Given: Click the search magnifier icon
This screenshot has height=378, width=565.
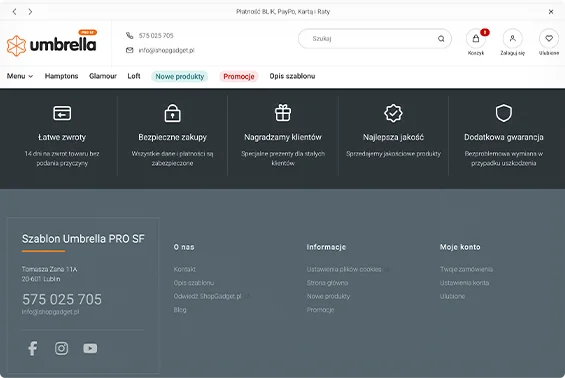Looking at the screenshot, I should tap(441, 39).
